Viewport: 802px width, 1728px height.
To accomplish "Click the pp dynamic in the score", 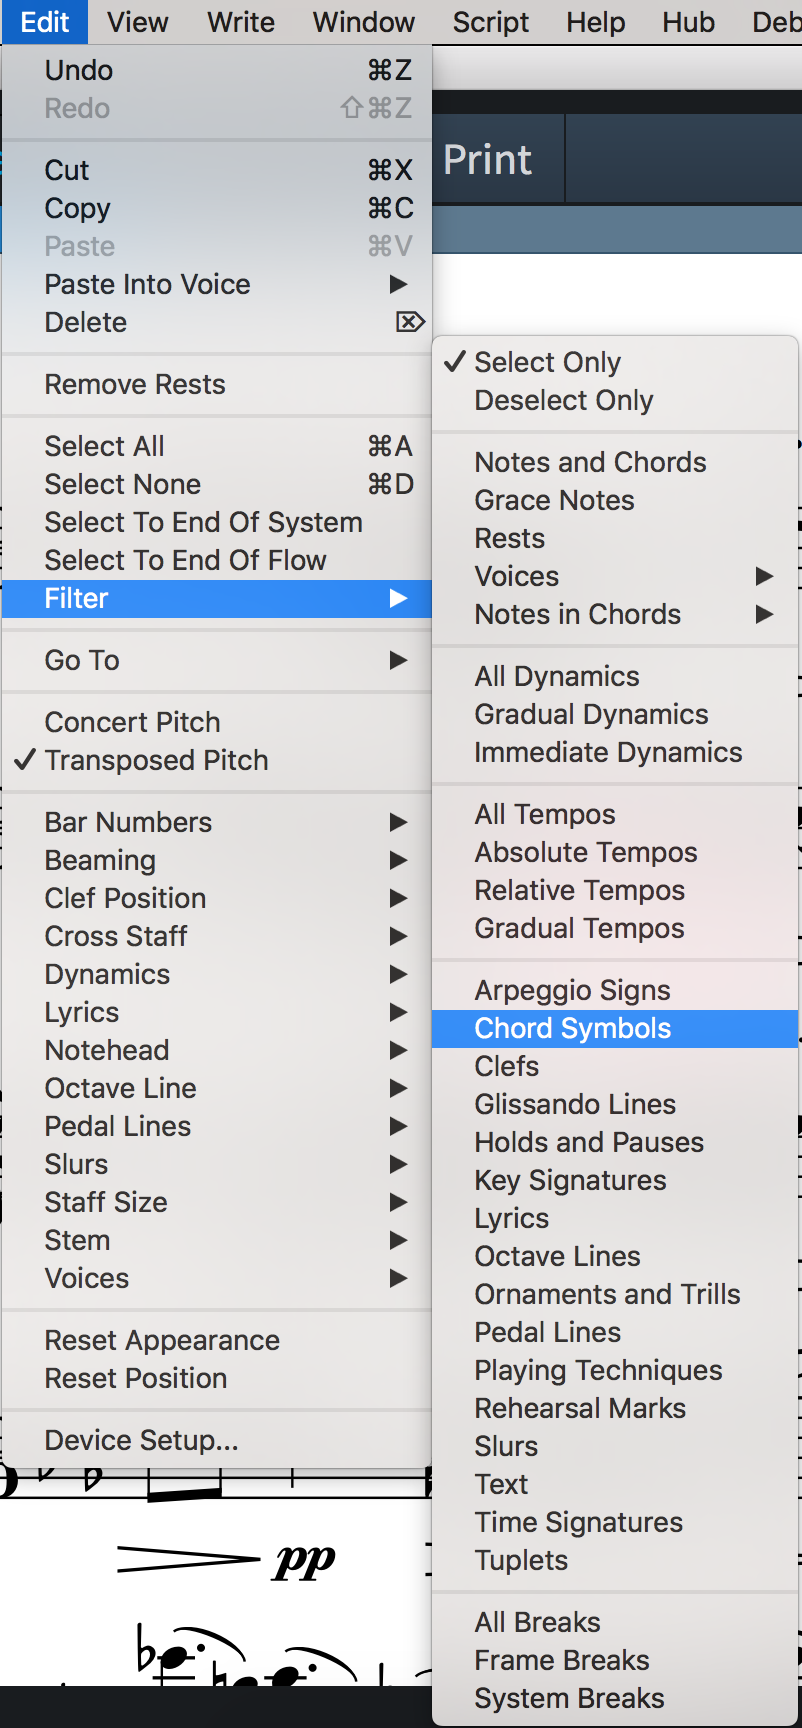I will (x=306, y=1562).
